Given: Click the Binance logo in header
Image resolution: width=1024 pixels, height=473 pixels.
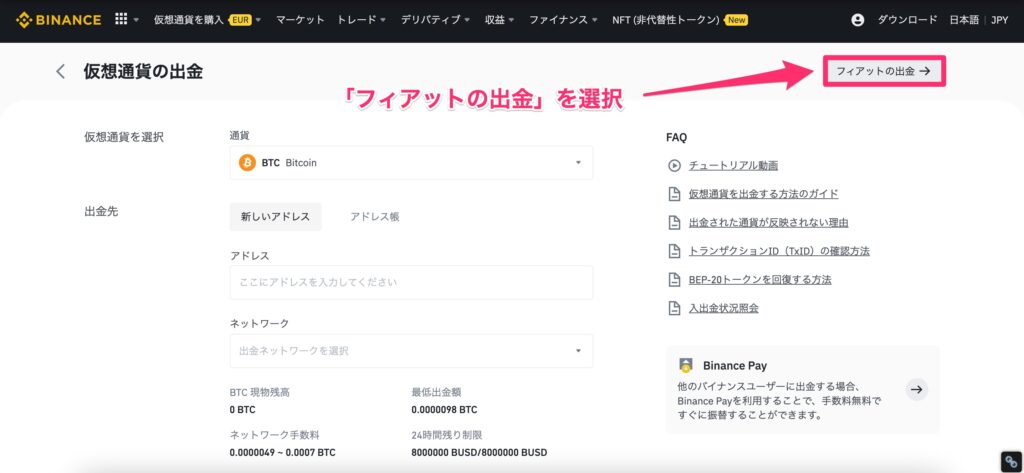Looking at the screenshot, I should coord(58,20).
